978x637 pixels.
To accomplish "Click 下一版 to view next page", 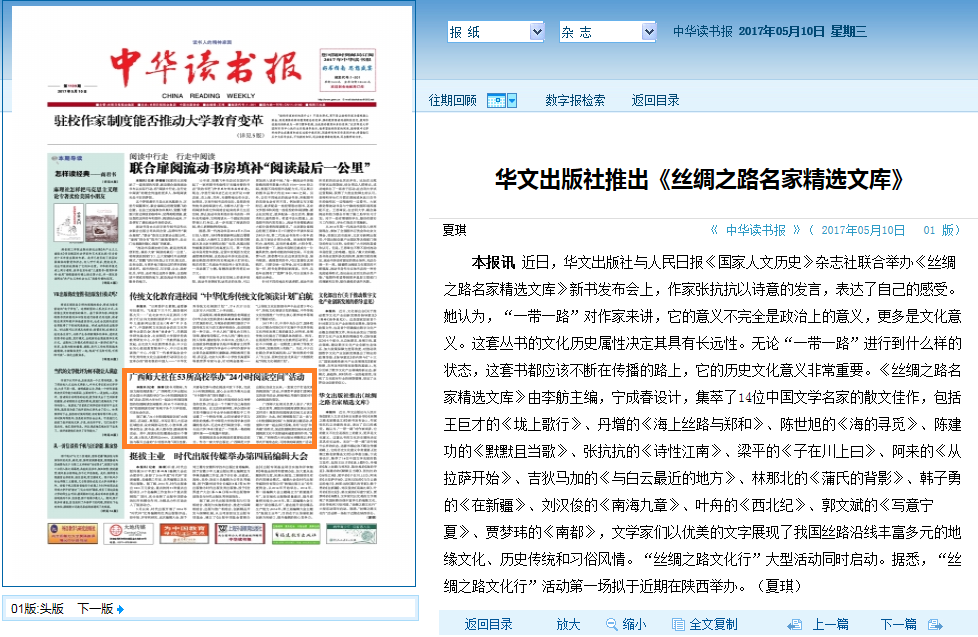I will 95,609.
